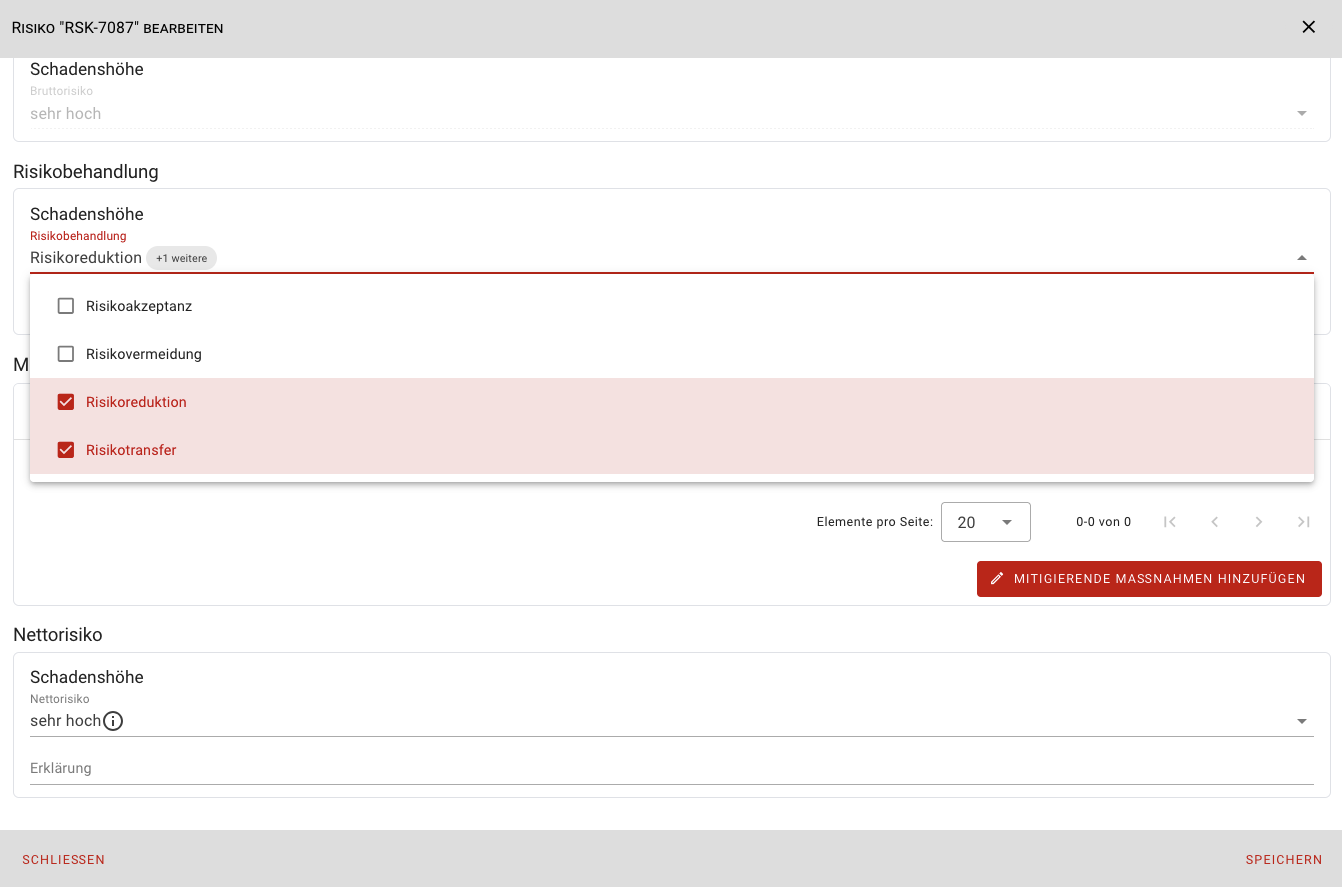Click the Schliessen button
This screenshot has width=1342, height=887.
pyautogui.click(x=63, y=860)
